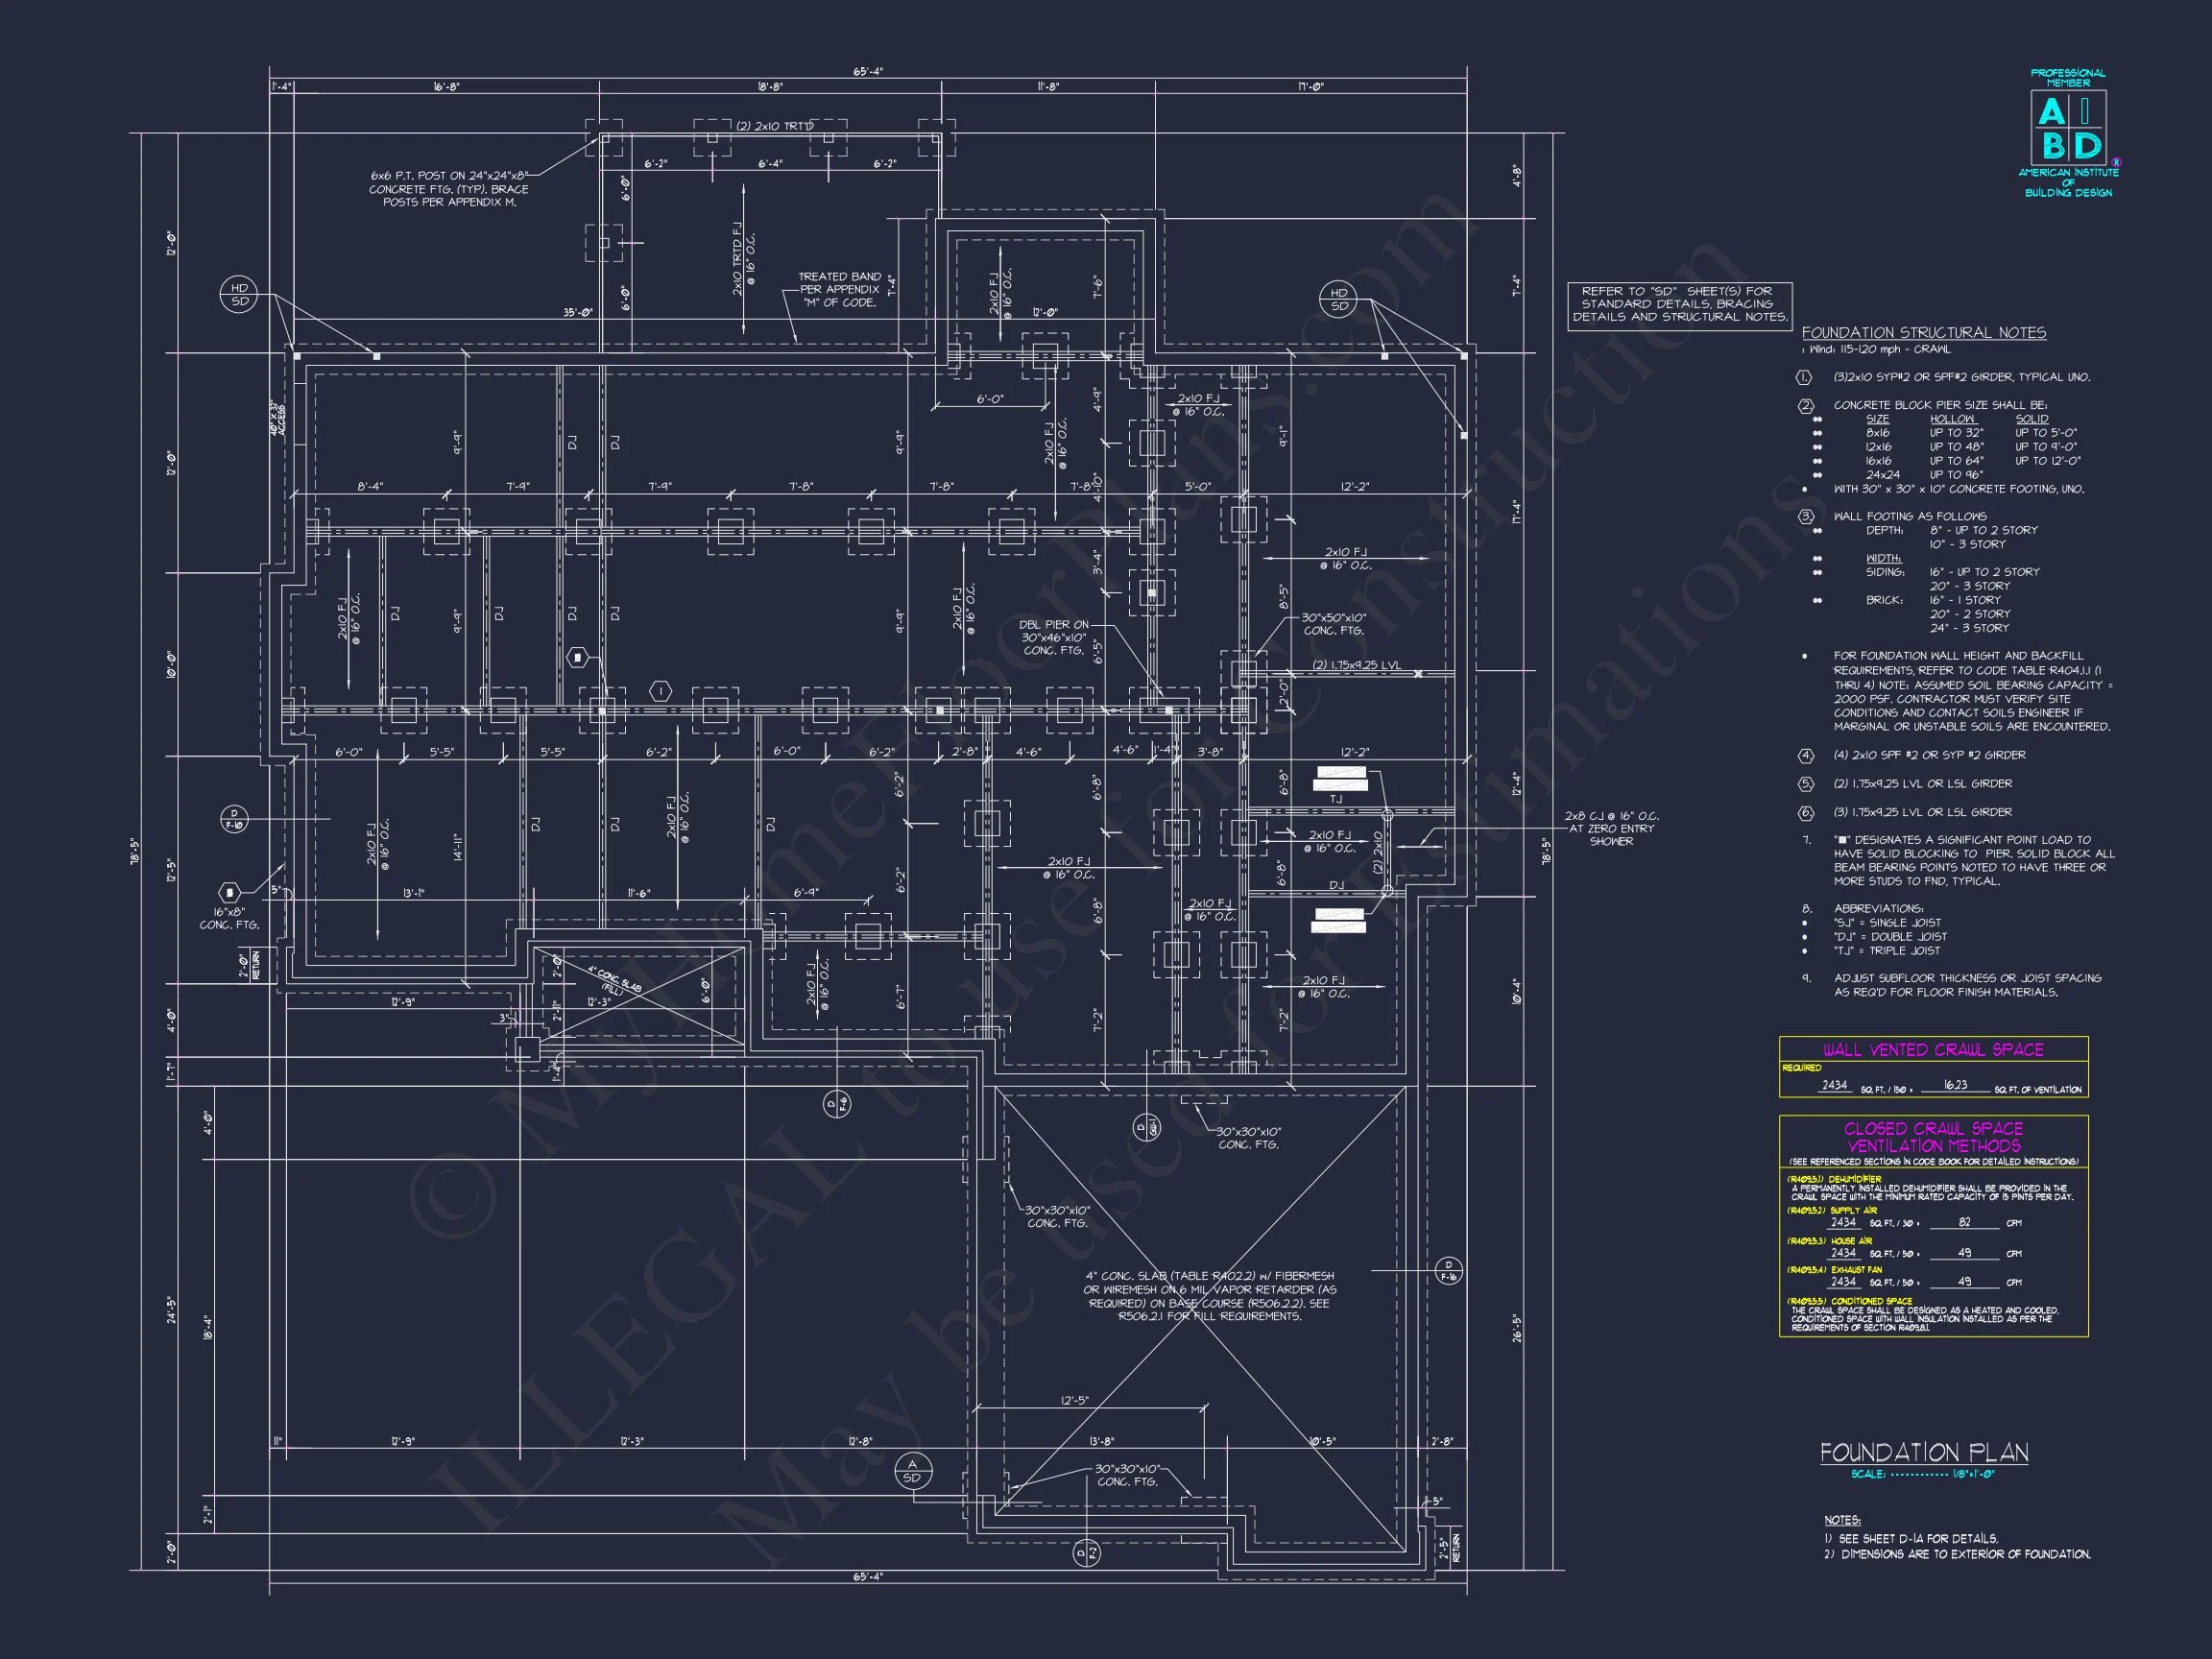Select the A/SD section marker circle

pos(912,1471)
